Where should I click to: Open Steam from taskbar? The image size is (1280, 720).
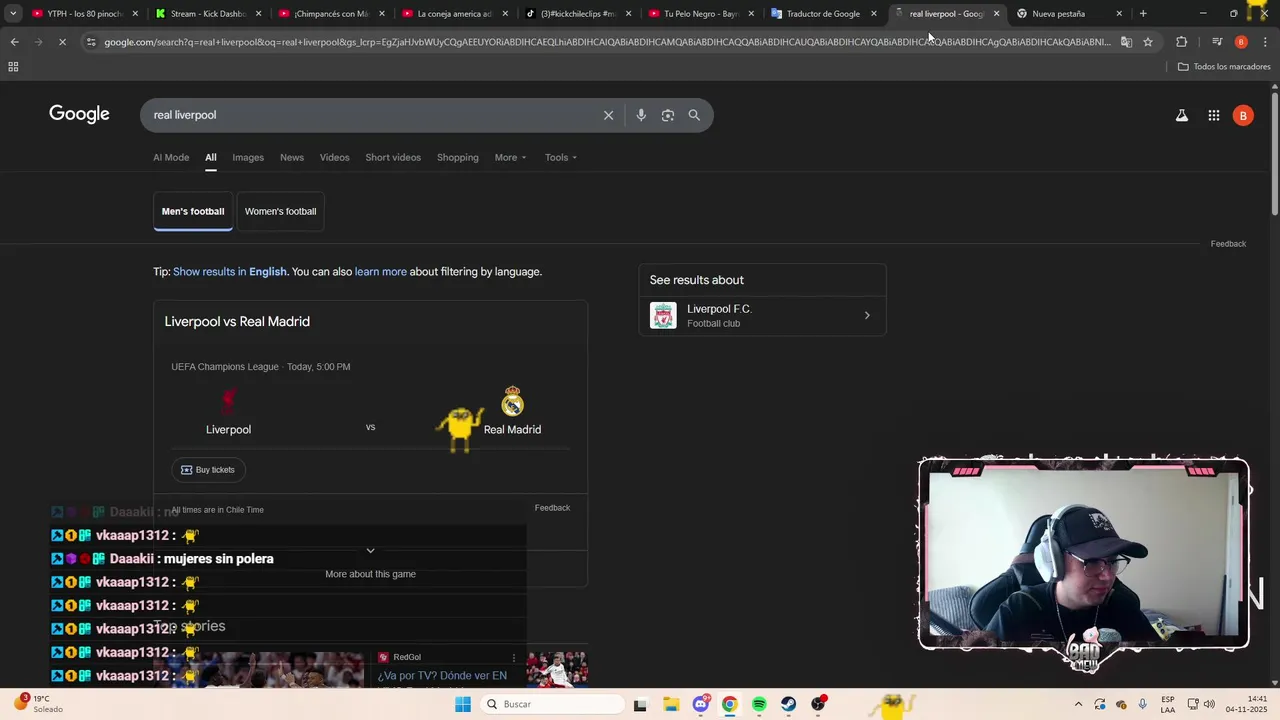pyautogui.click(x=789, y=704)
